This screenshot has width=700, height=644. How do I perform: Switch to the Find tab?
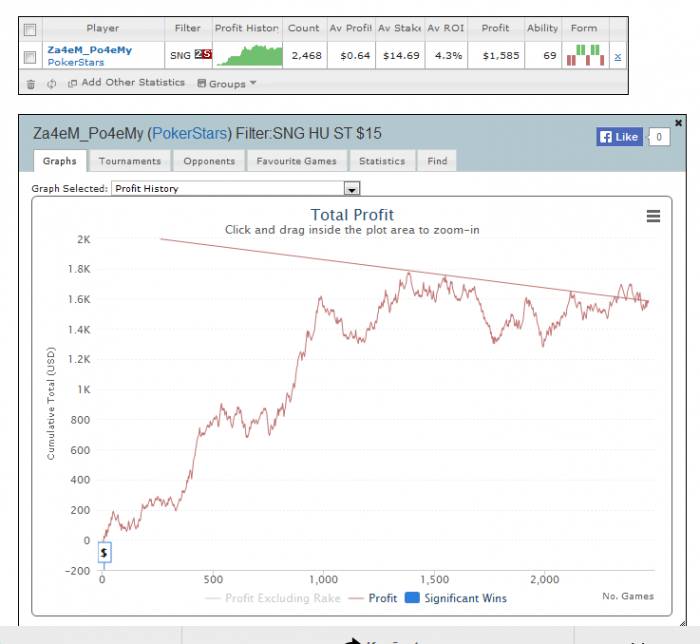point(437,161)
